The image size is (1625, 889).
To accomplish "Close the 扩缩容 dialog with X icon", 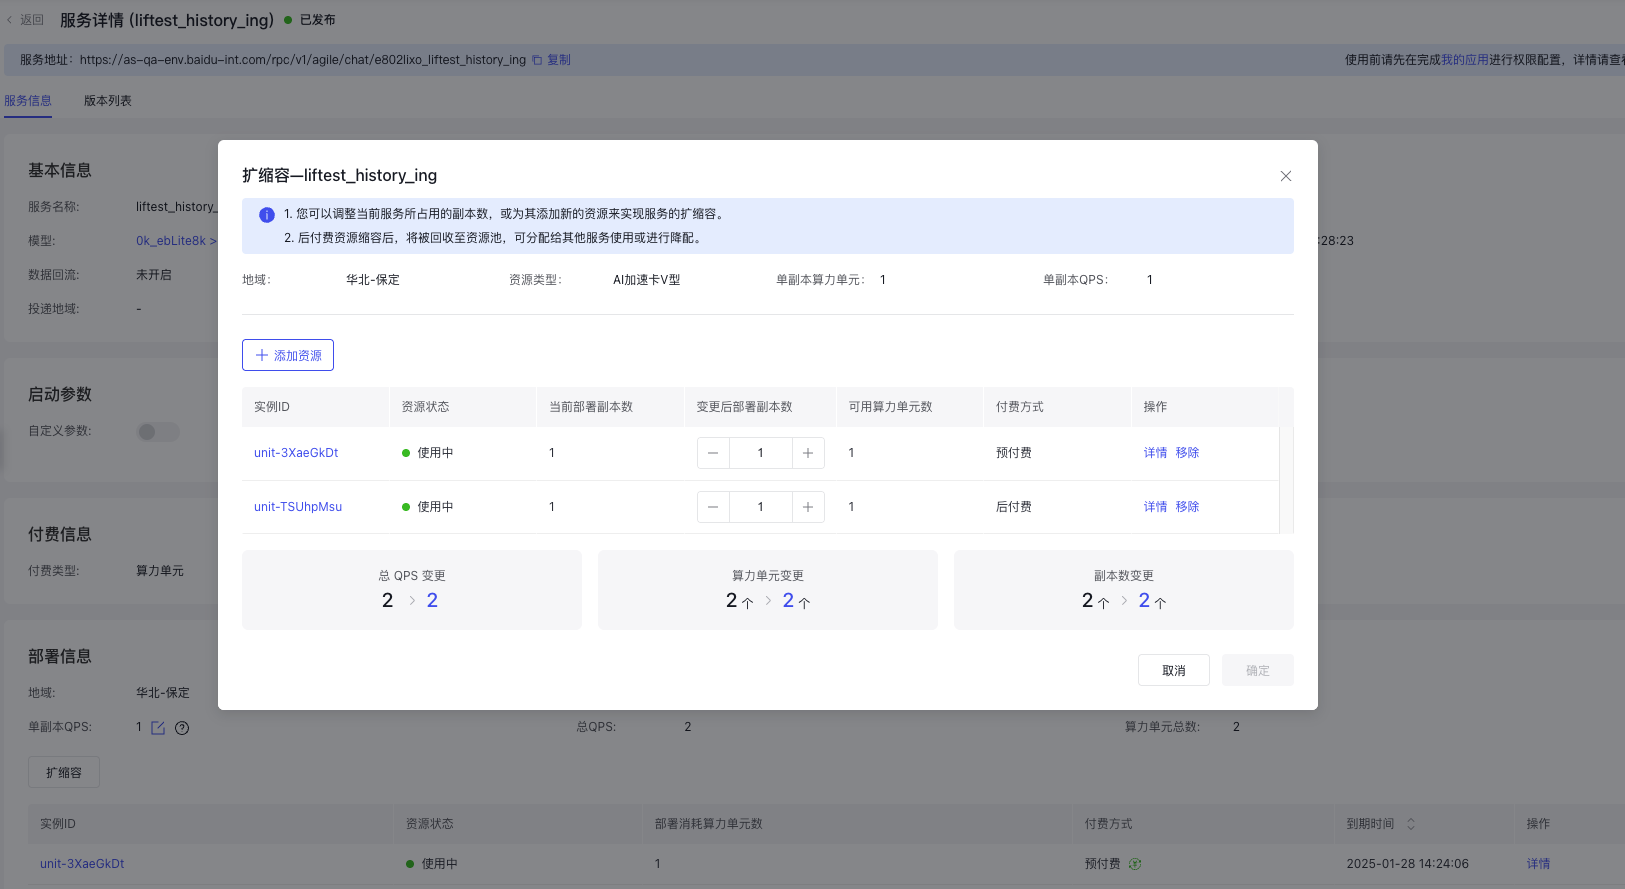I will (x=1286, y=176).
